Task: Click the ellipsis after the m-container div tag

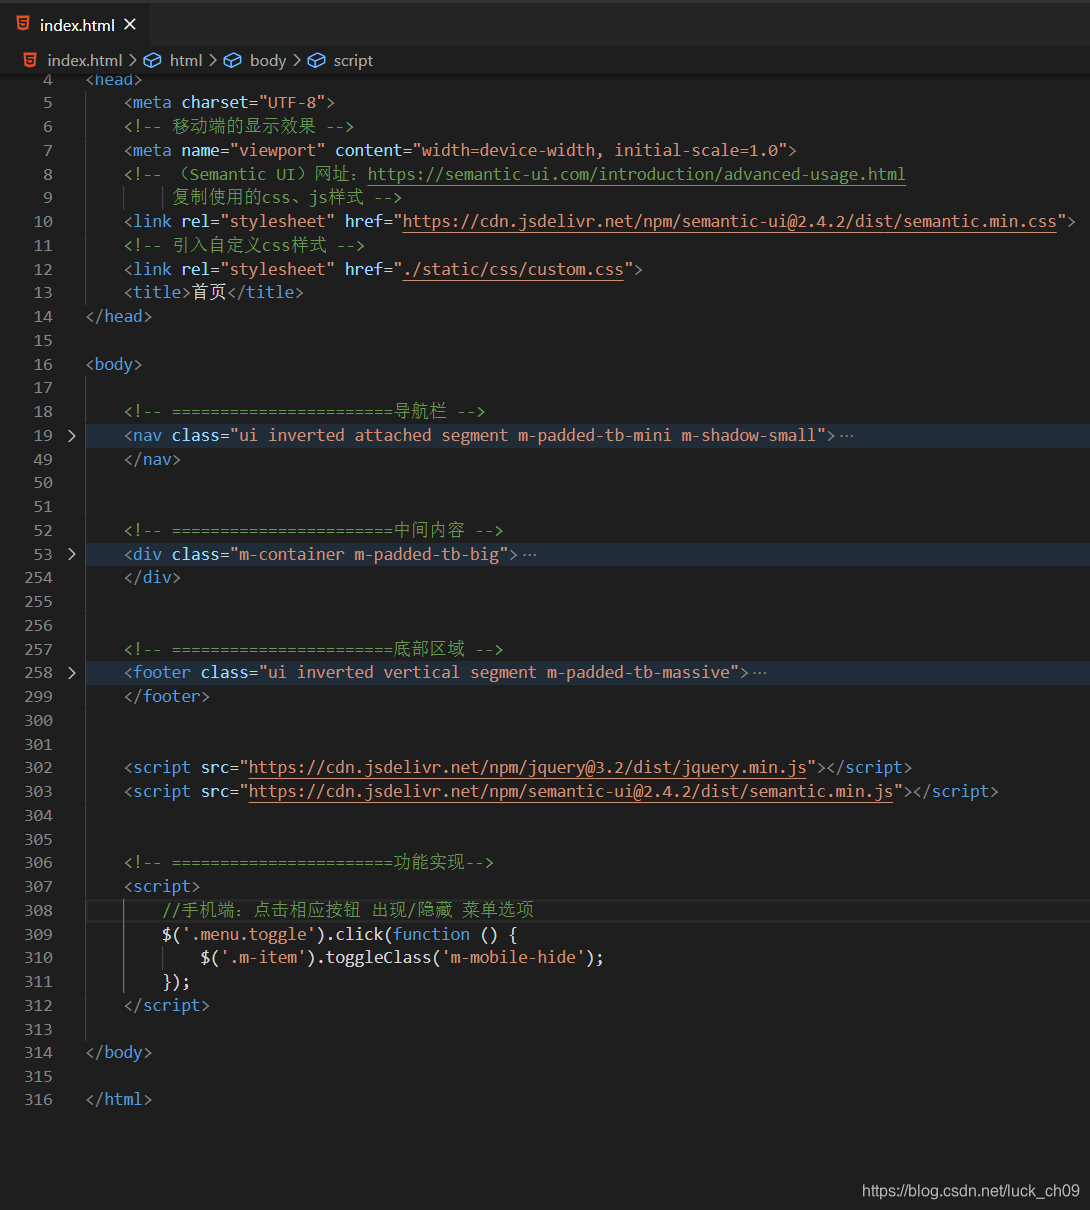Action: (530, 555)
